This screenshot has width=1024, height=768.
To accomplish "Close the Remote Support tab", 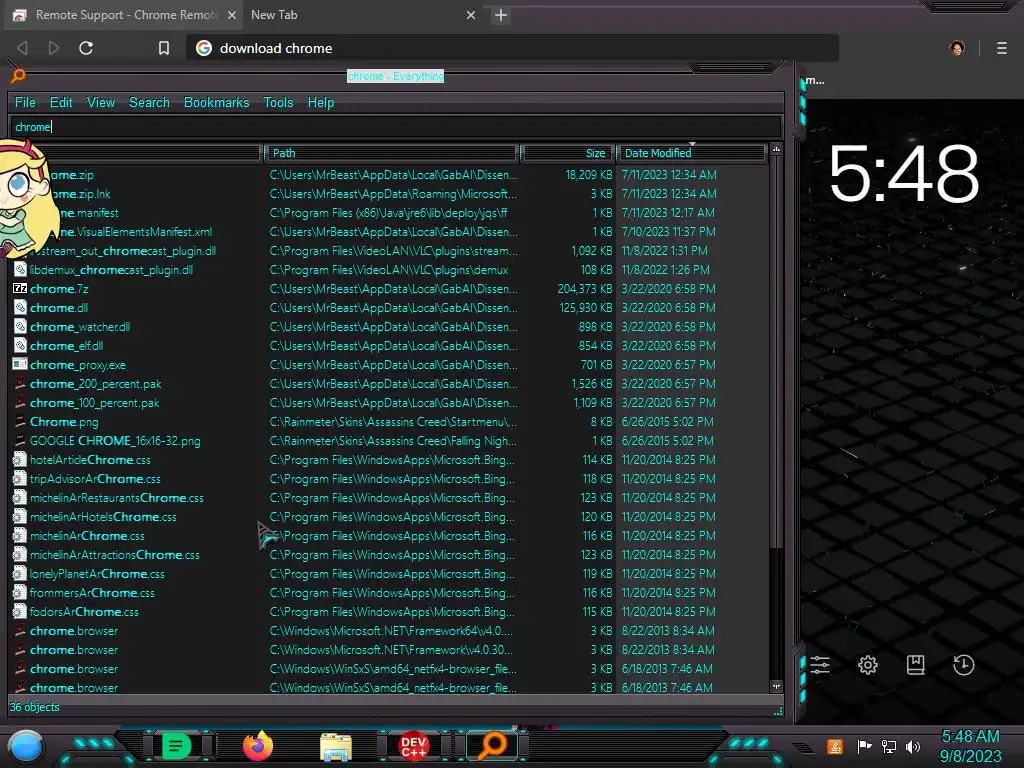I will click(x=231, y=15).
